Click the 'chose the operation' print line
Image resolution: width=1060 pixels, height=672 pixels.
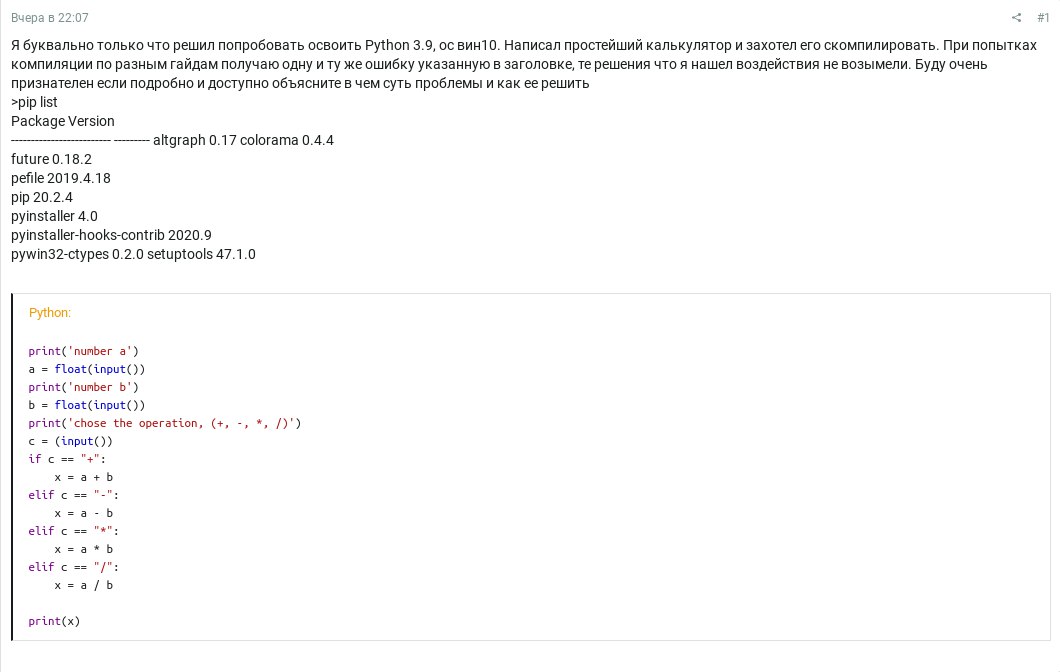(x=164, y=423)
